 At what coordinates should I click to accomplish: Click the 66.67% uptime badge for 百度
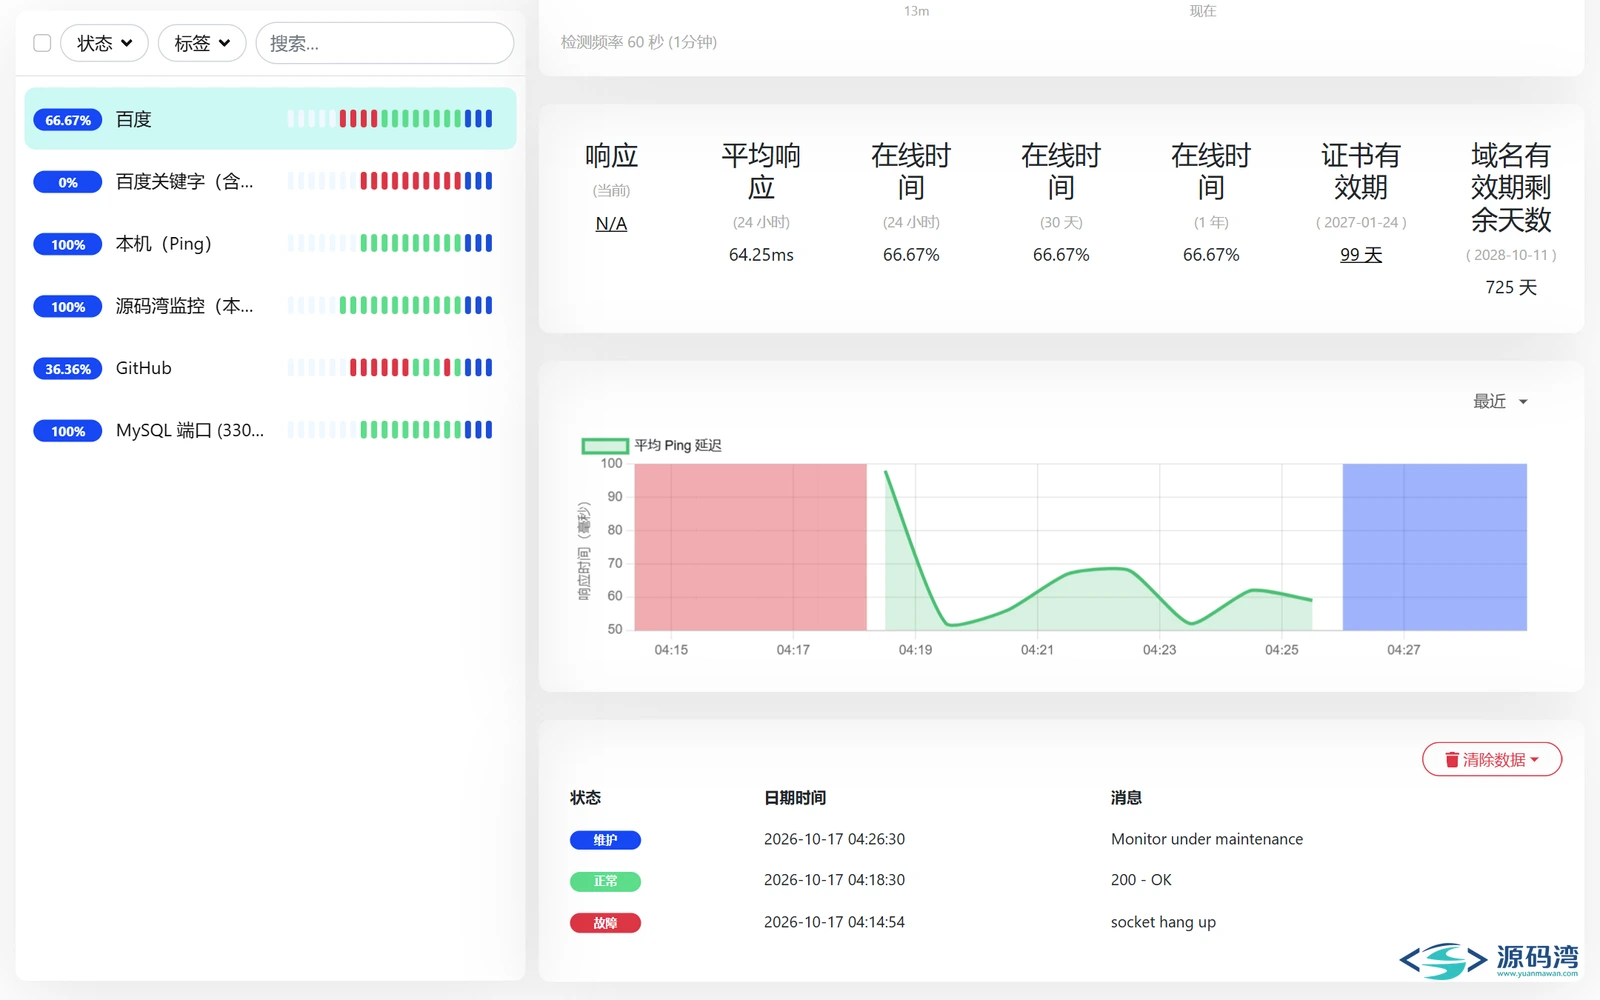[x=68, y=120]
